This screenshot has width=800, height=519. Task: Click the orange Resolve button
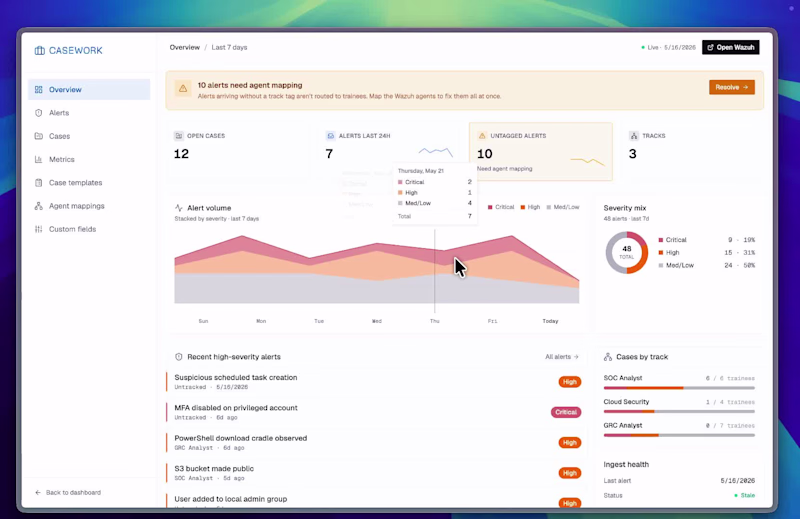tap(732, 87)
